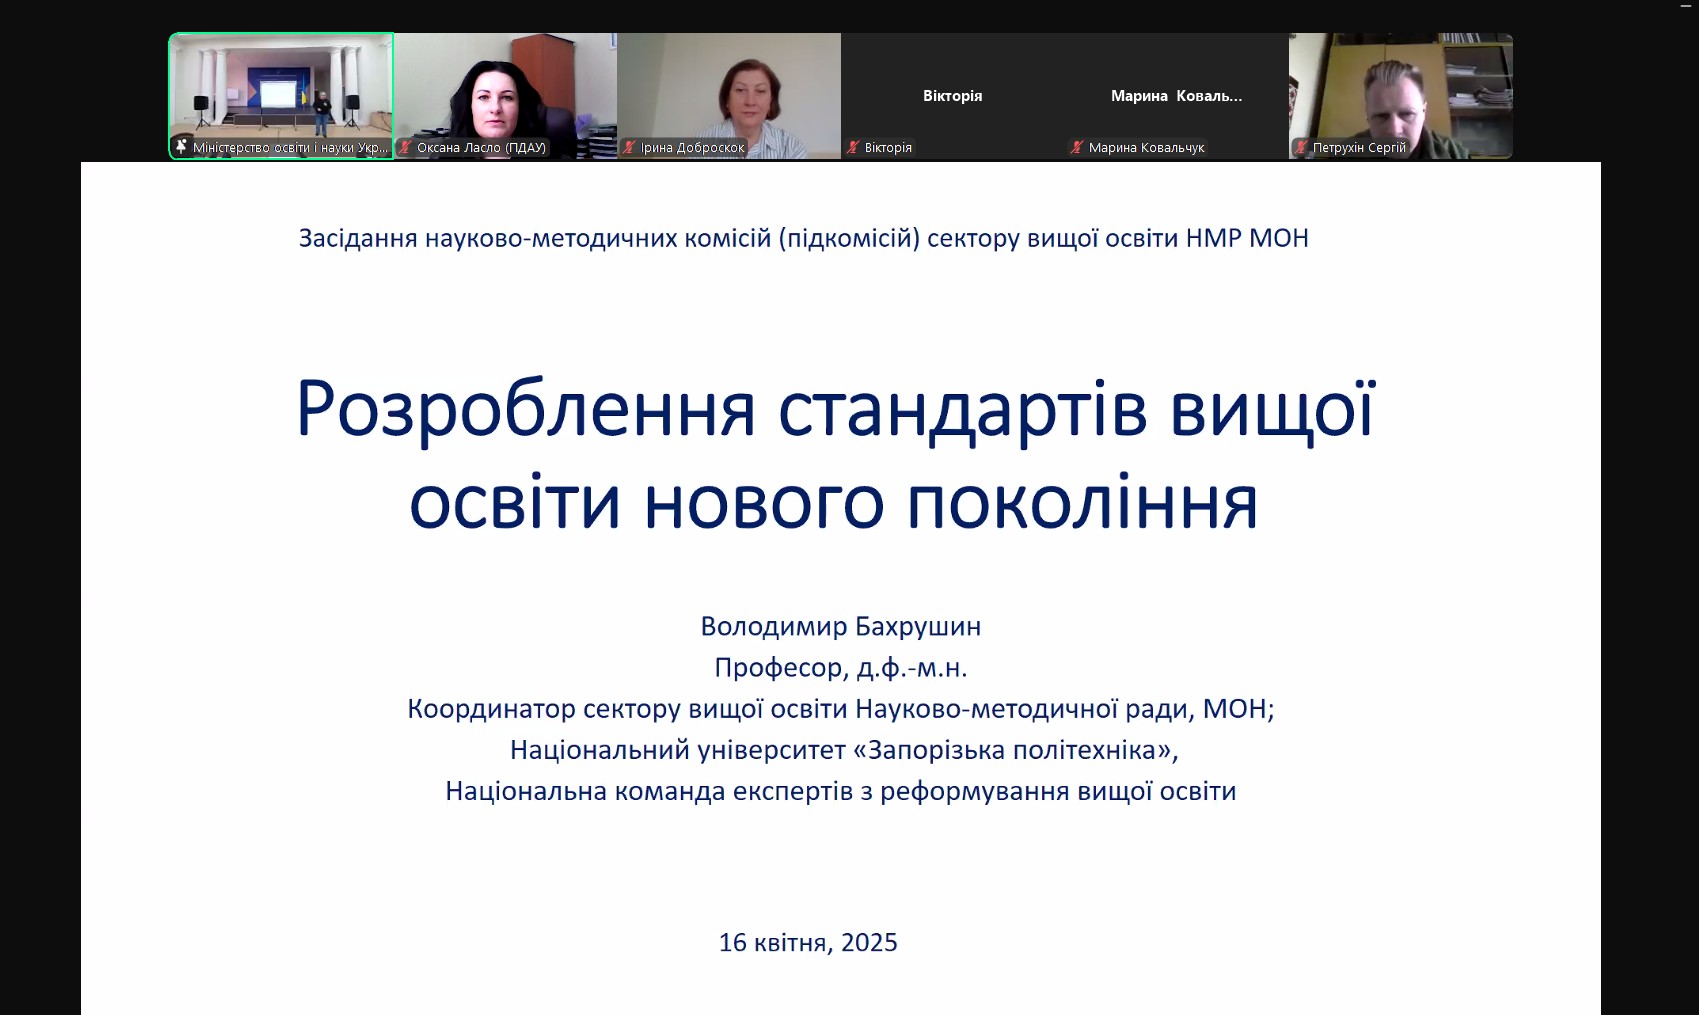Click the Петрухін Сергій name label
The height and width of the screenshot is (1015, 1699).
[x=1359, y=147]
